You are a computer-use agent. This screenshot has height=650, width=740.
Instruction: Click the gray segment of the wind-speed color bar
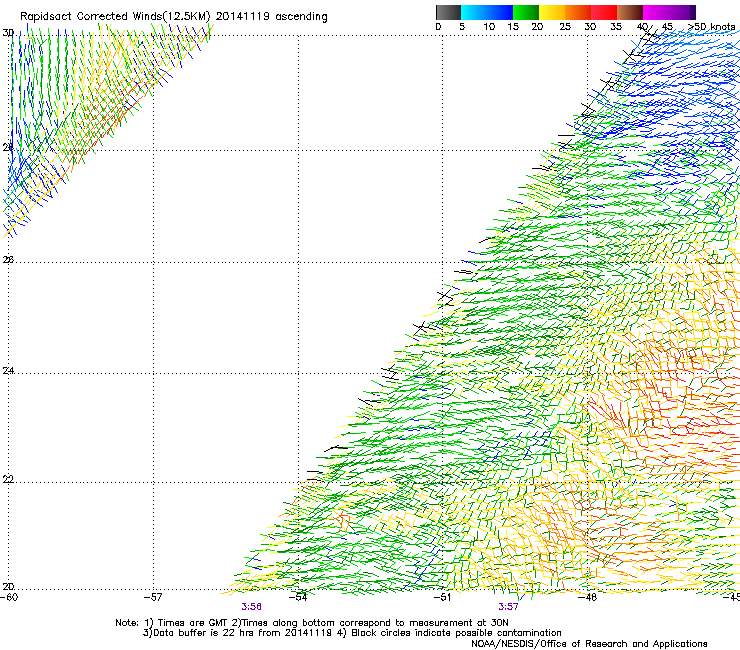pos(448,12)
